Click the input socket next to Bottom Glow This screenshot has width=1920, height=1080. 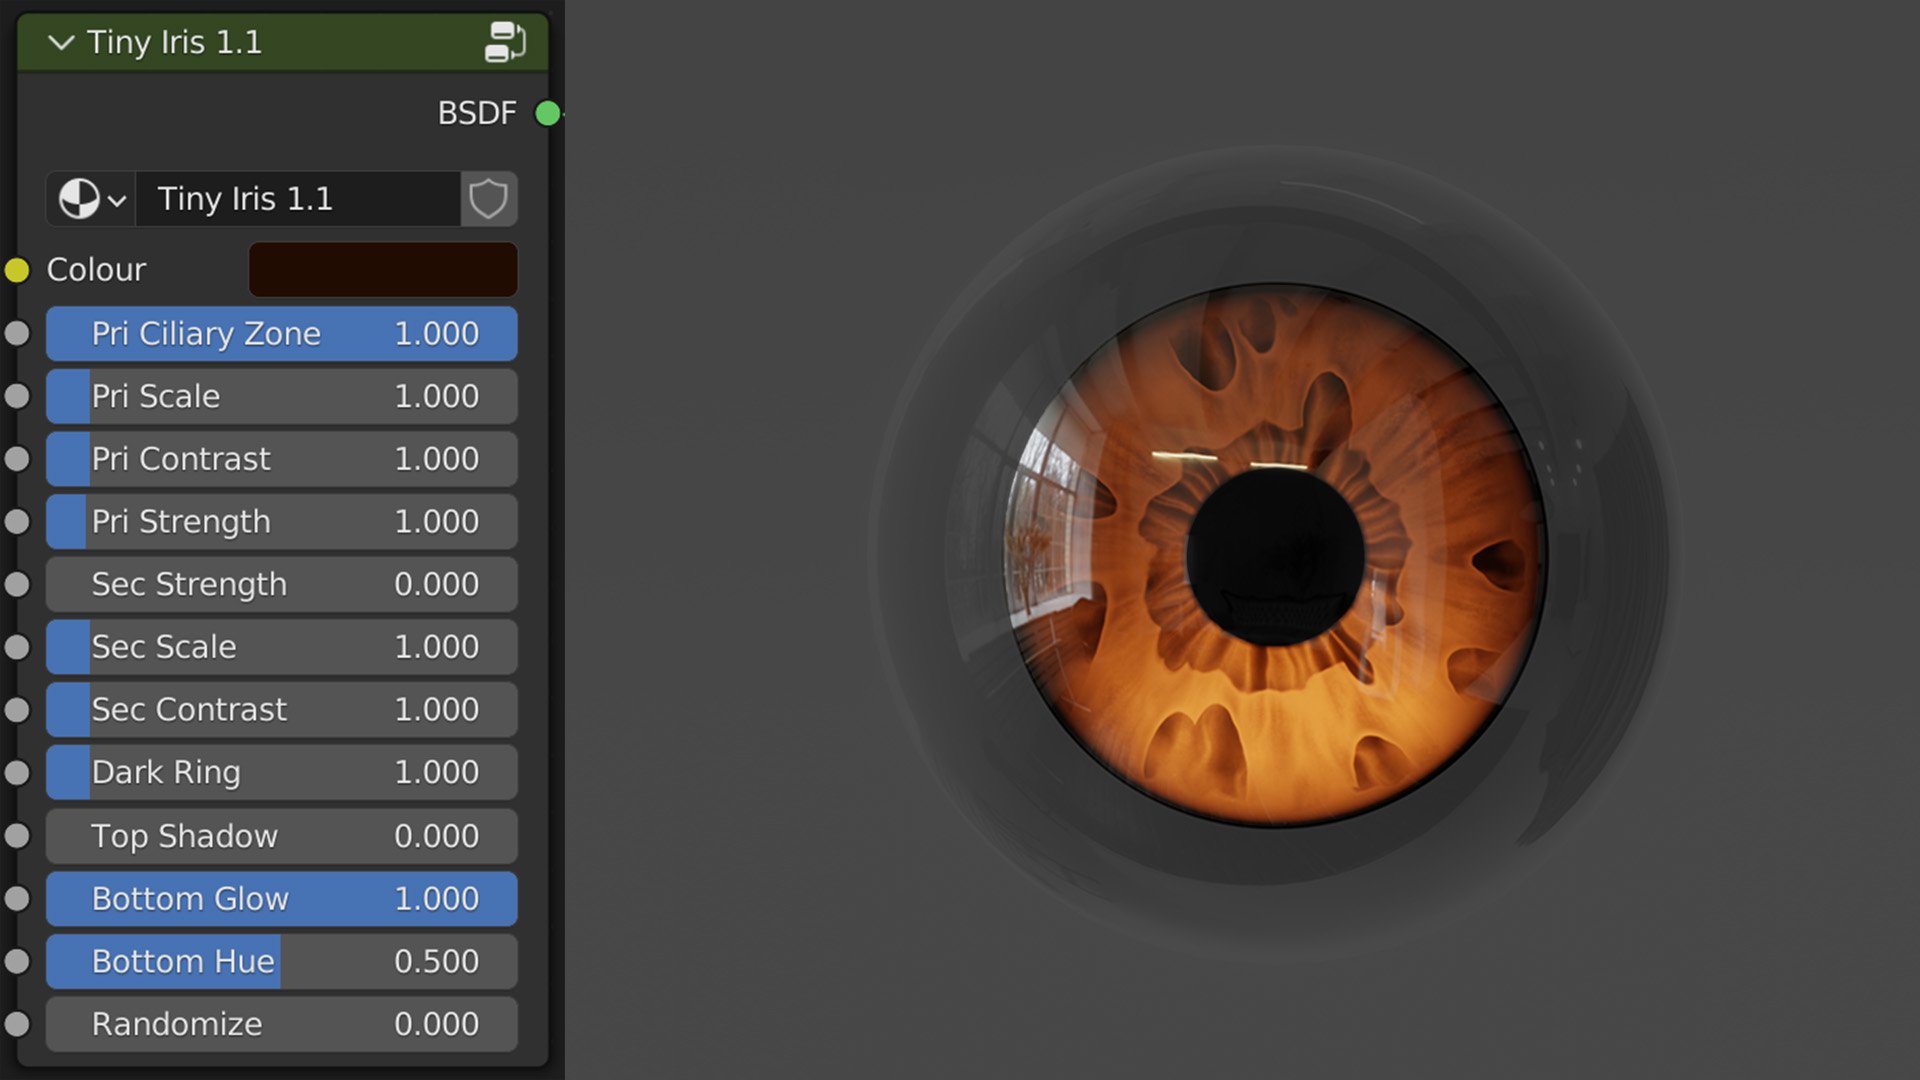pyautogui.click(x=17, y=898)
